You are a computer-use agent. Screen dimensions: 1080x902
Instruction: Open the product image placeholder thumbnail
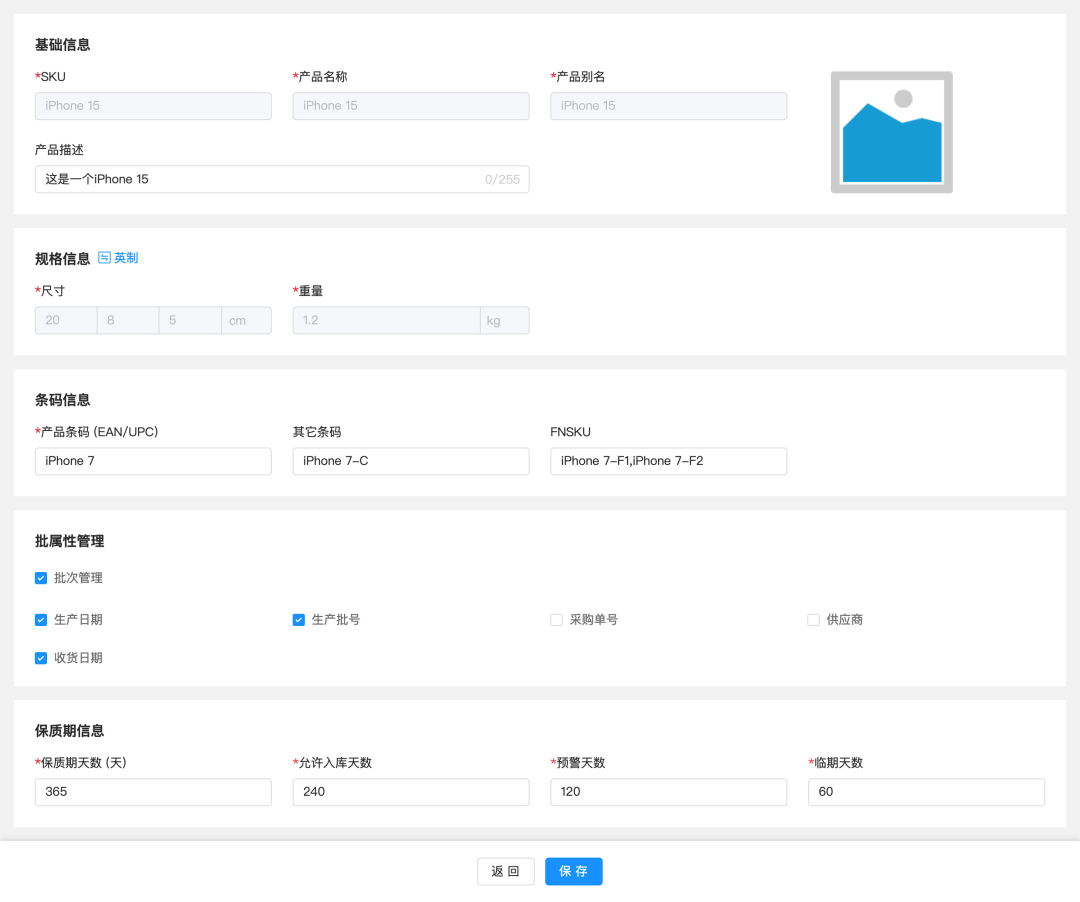[891, 132]
